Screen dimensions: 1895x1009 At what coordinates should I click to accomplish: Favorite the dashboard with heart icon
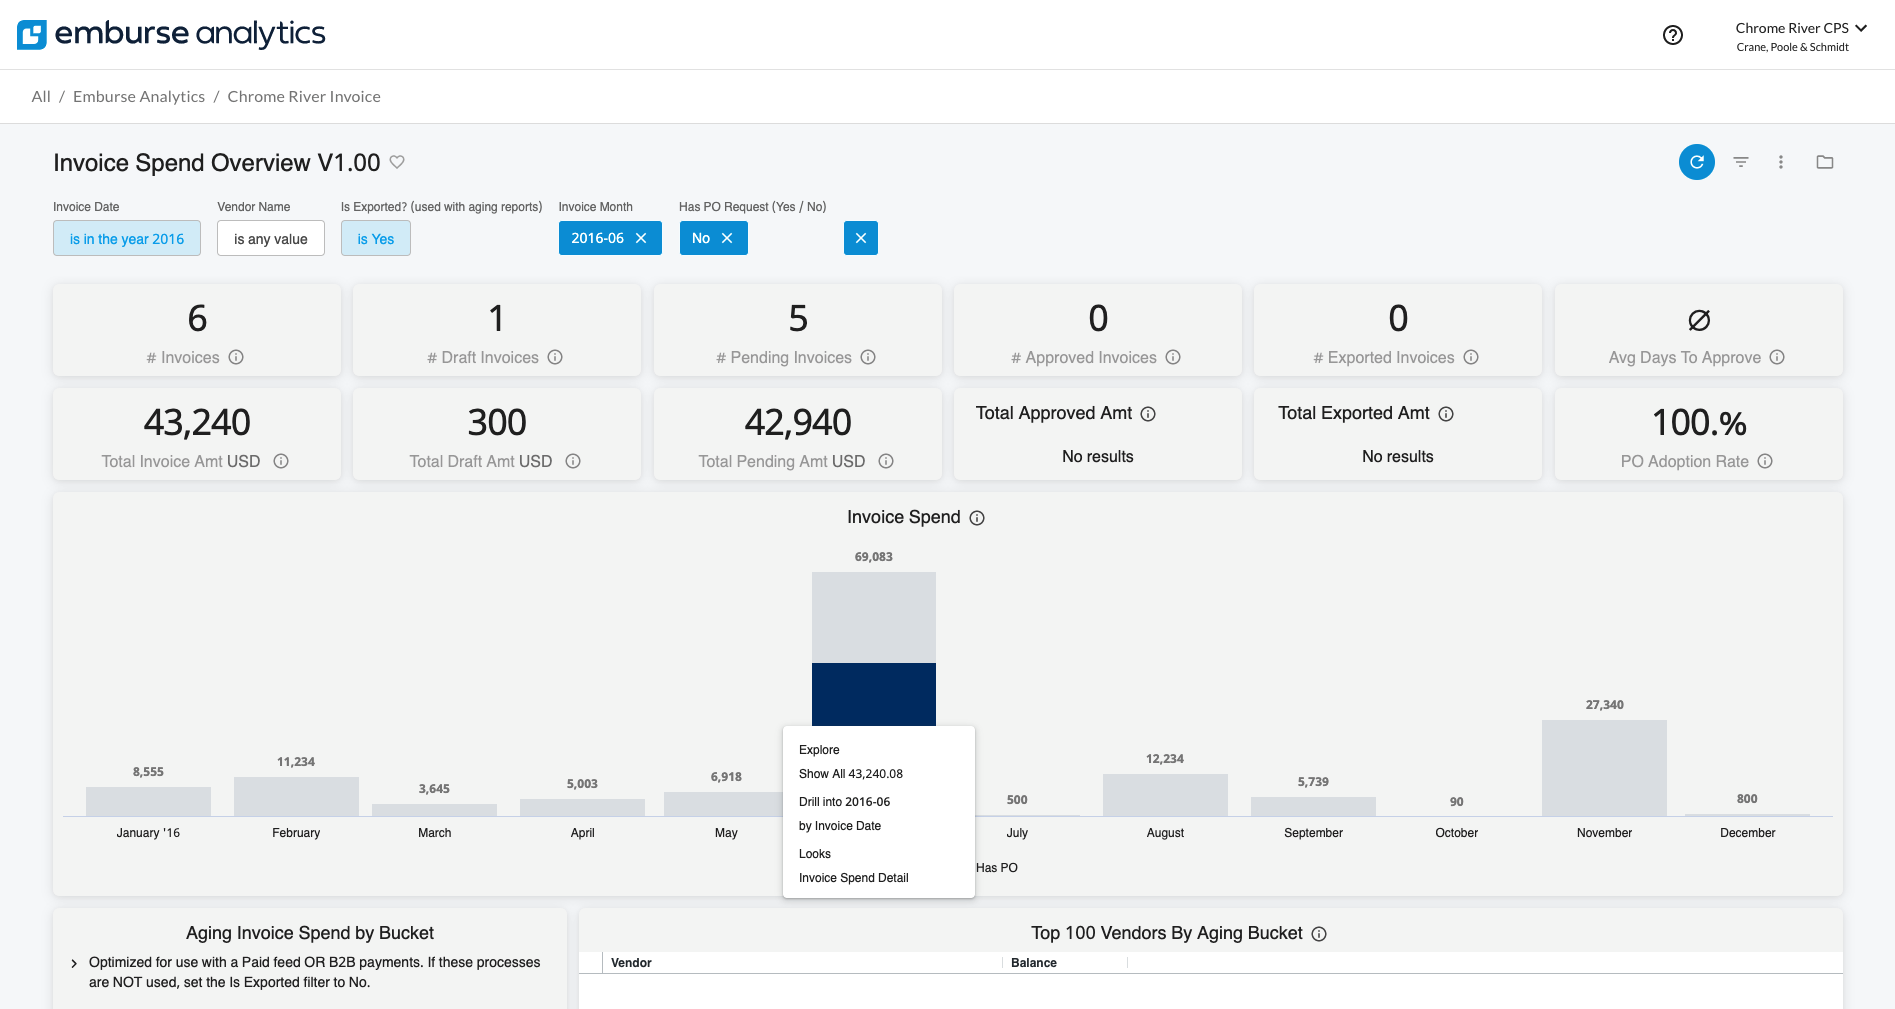(x=397, y=162)
